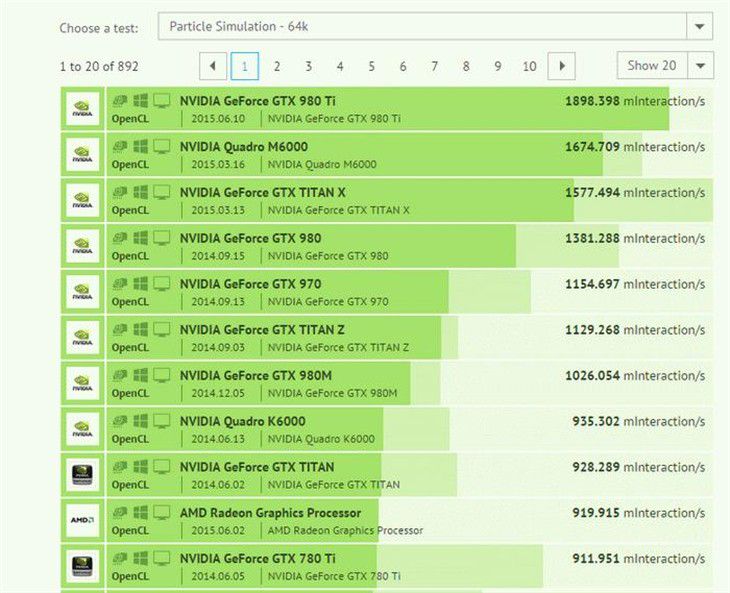Click NVIDIA logo in GTX TITAN Z row
This screenshot has height=593, width=730.
click(82, 337)
